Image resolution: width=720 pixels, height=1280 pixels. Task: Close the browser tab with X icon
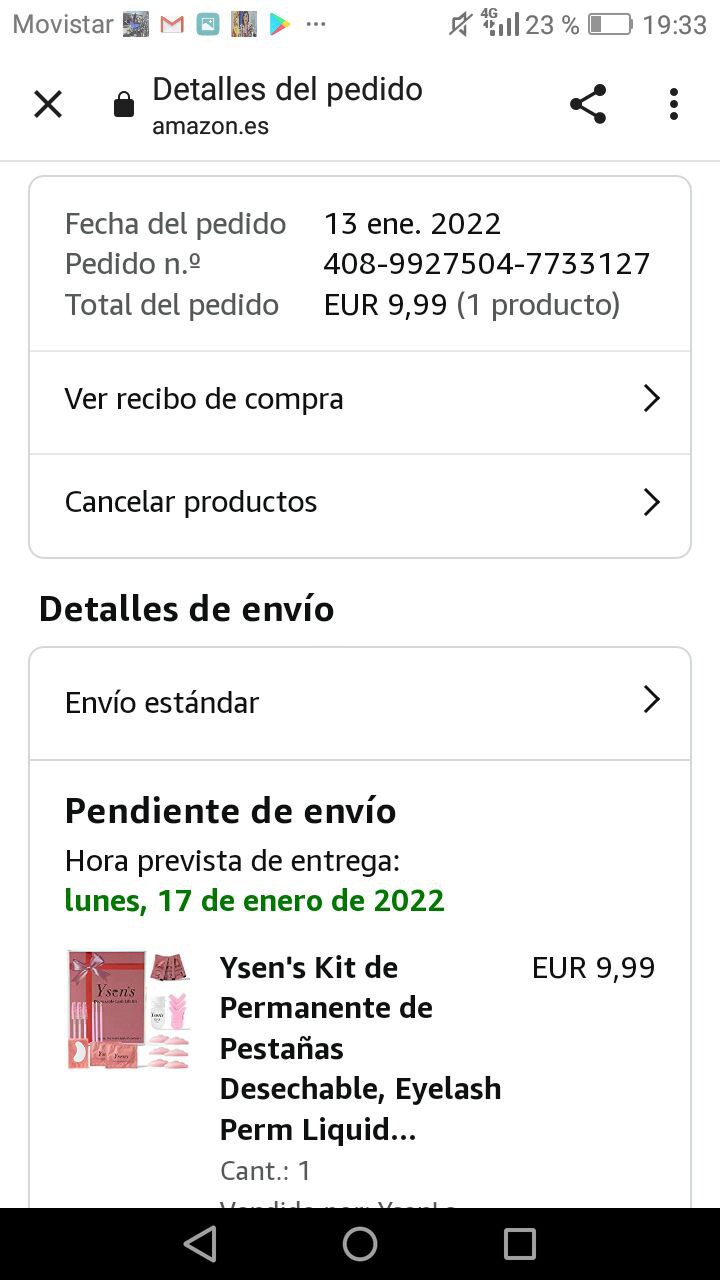(x=48, y=104)
